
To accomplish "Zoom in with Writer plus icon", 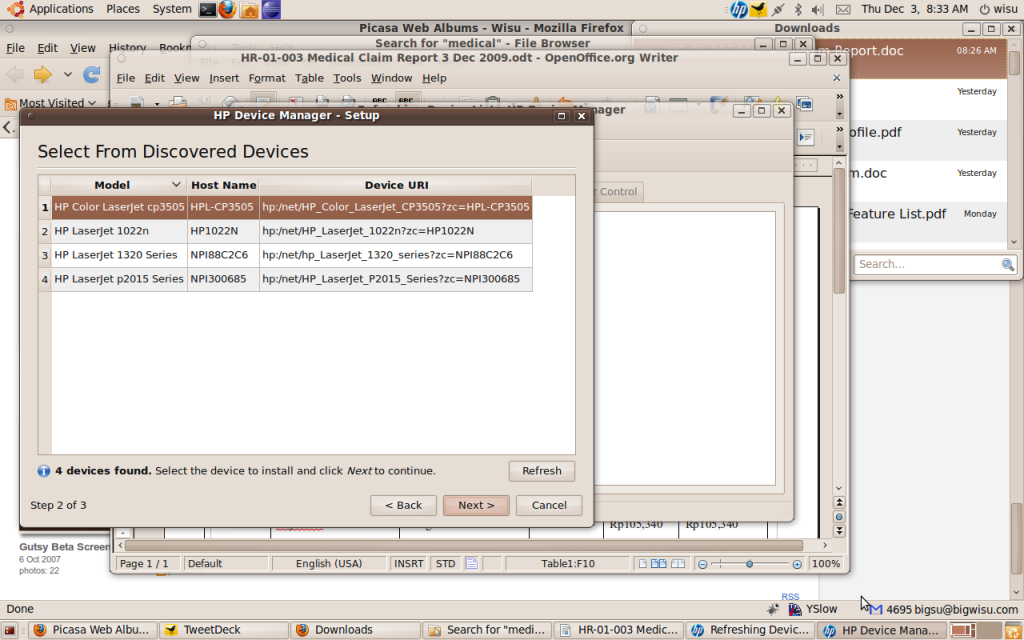I will click(x=797, y=564).
